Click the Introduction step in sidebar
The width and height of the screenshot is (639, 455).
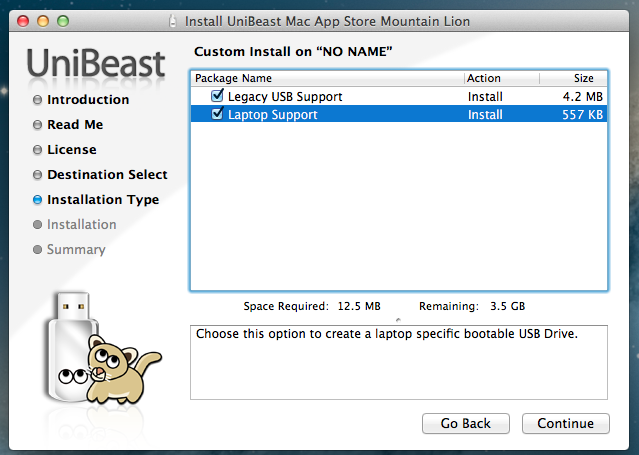[x=88, y=99]
